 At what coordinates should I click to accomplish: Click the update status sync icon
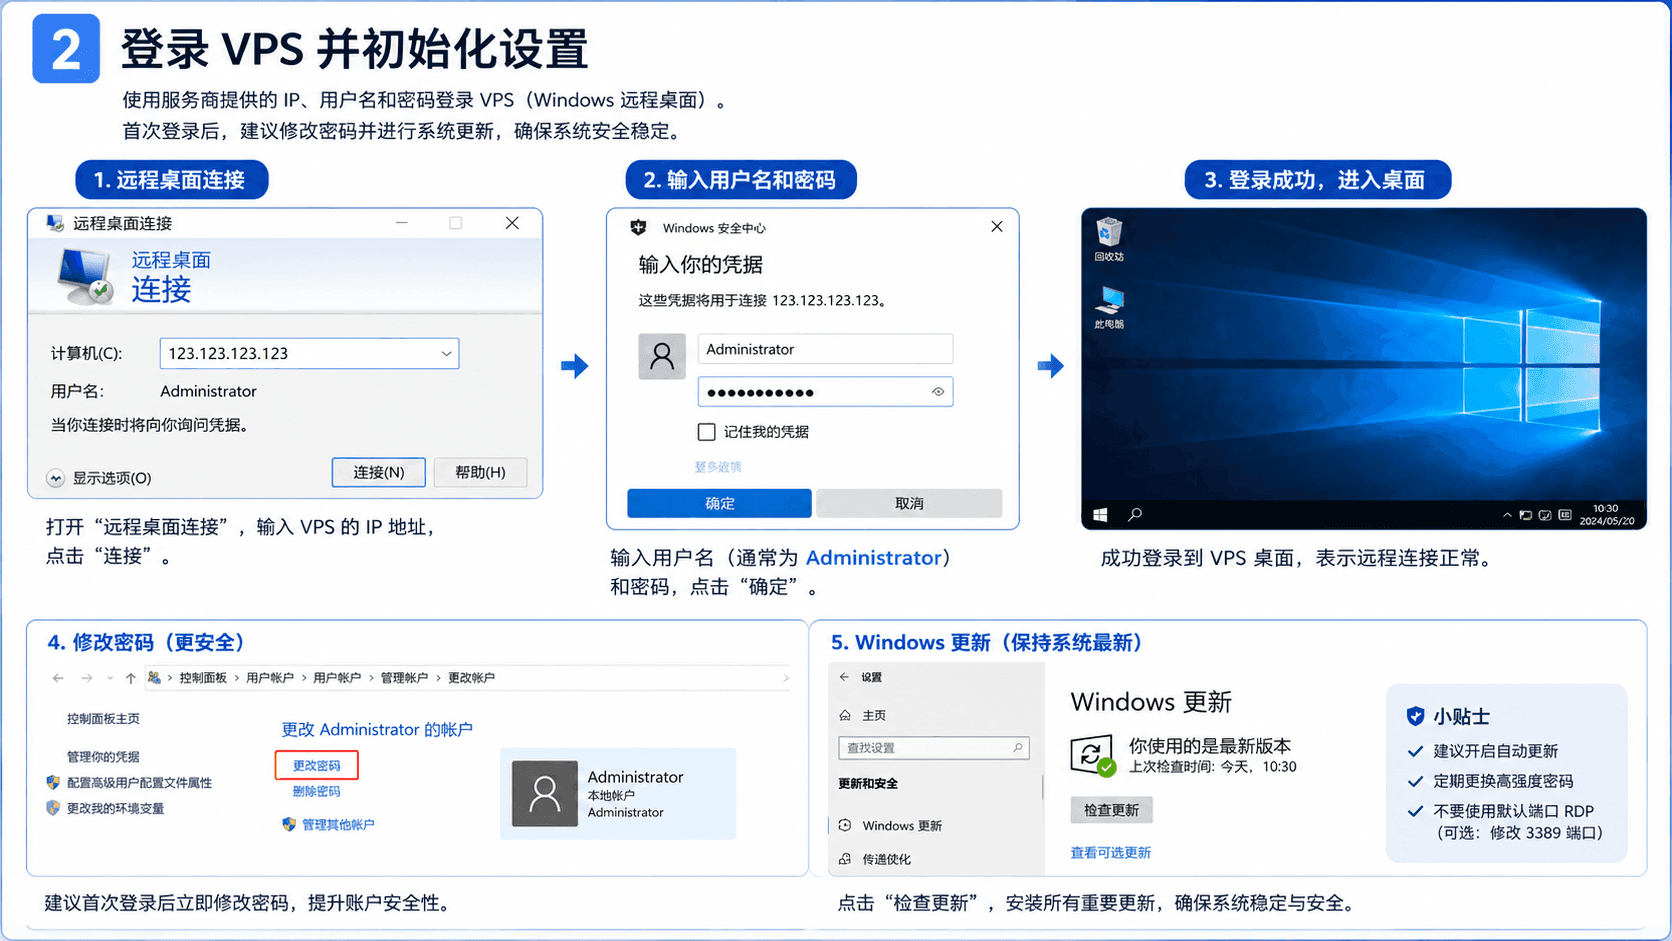click(1092, 755)
